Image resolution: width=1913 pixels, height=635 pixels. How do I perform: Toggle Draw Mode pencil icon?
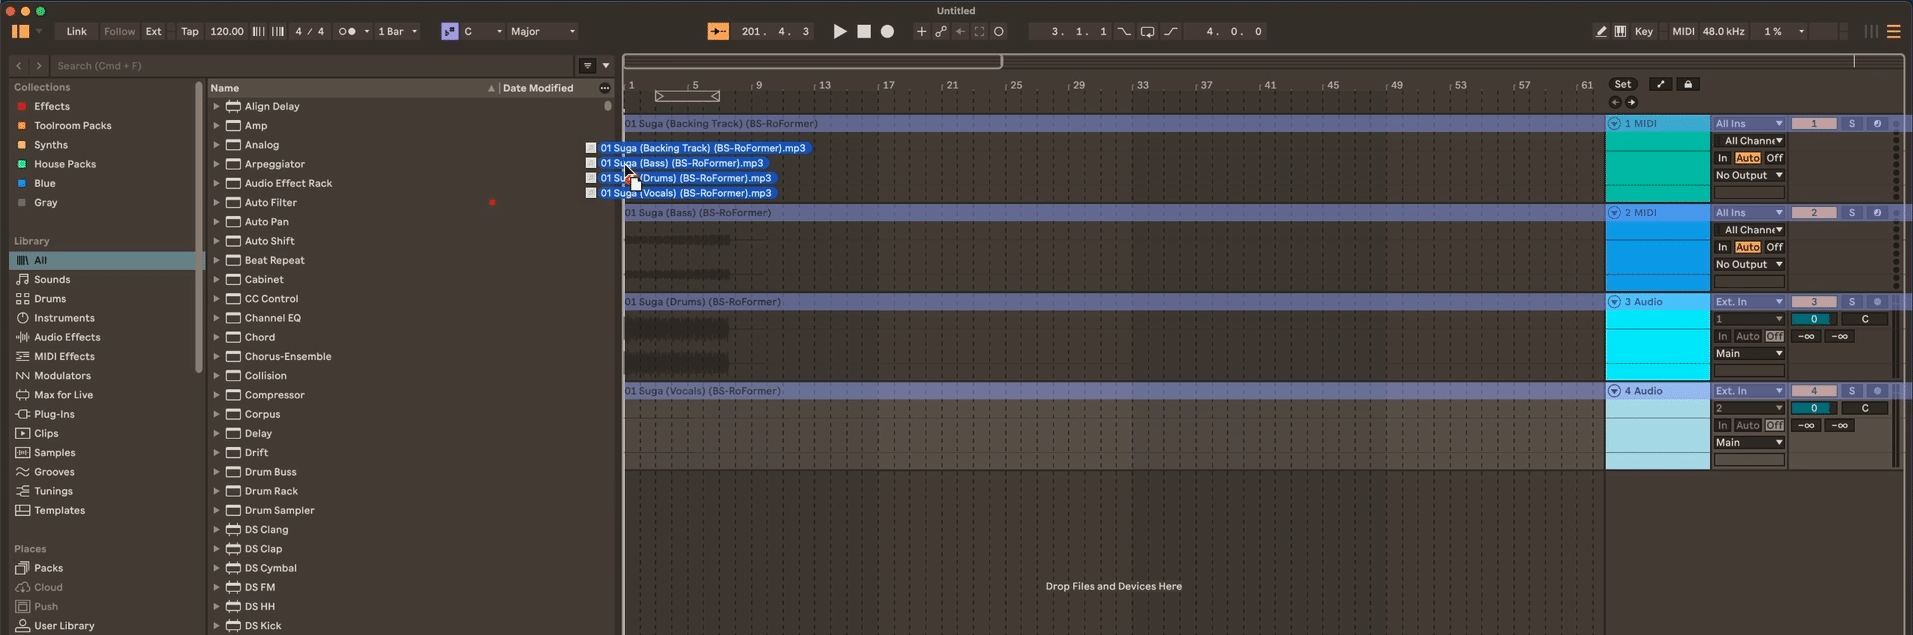[1601, 32]
